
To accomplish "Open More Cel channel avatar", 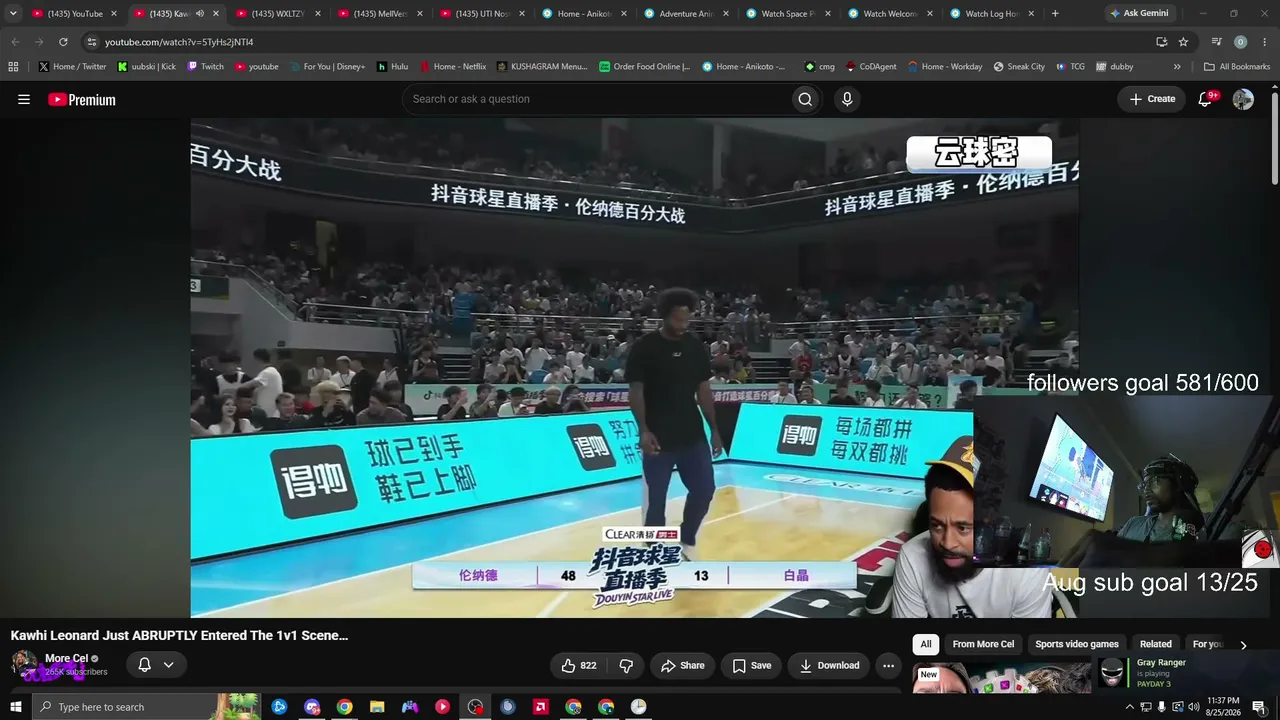I will click(x=24, y=664).
